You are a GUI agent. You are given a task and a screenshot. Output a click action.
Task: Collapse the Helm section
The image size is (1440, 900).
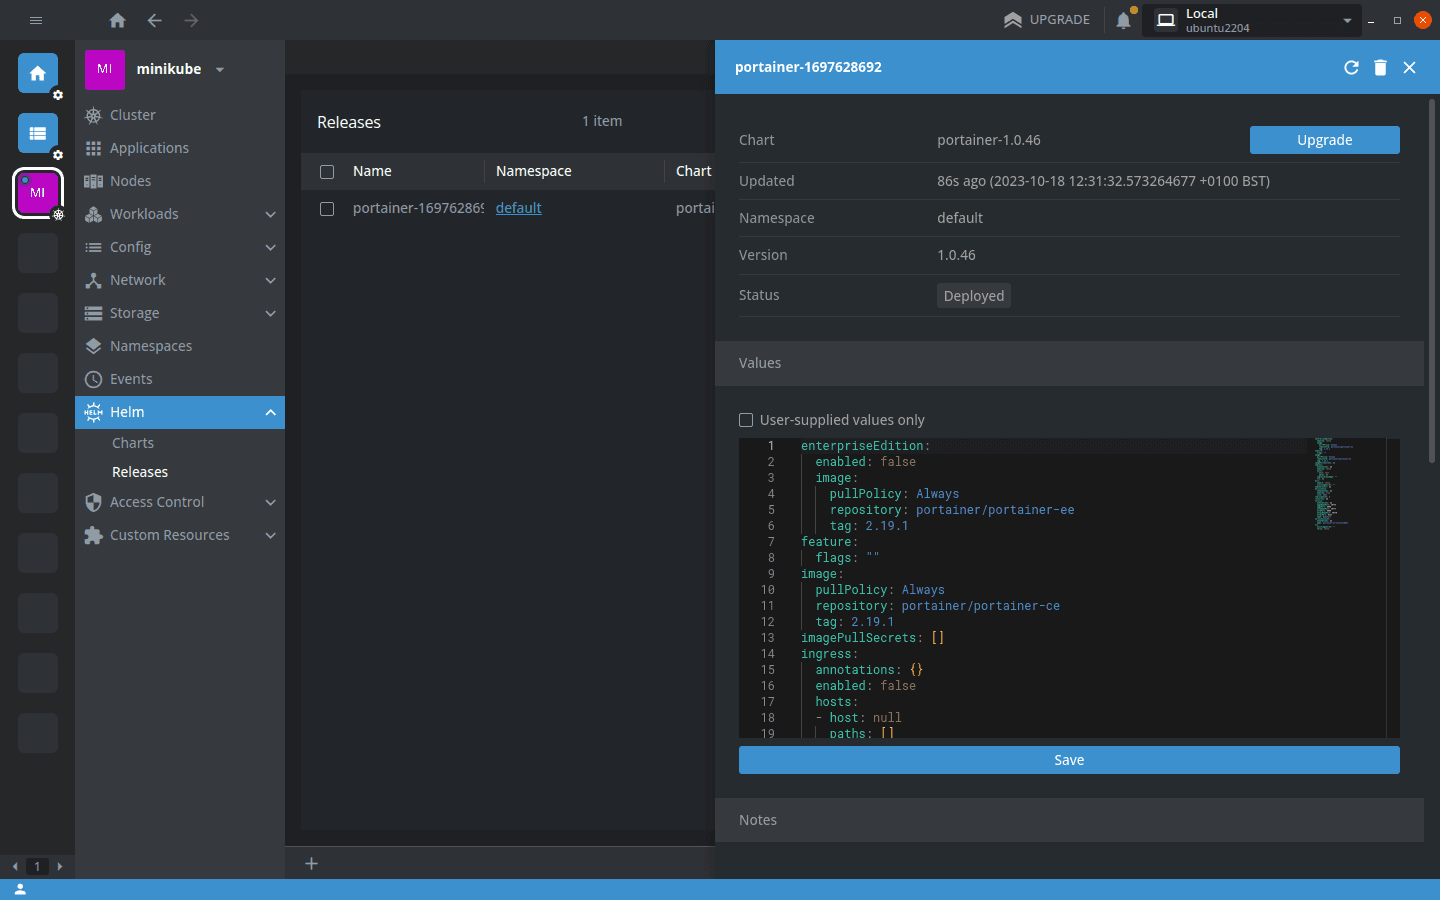pos(180,412)
